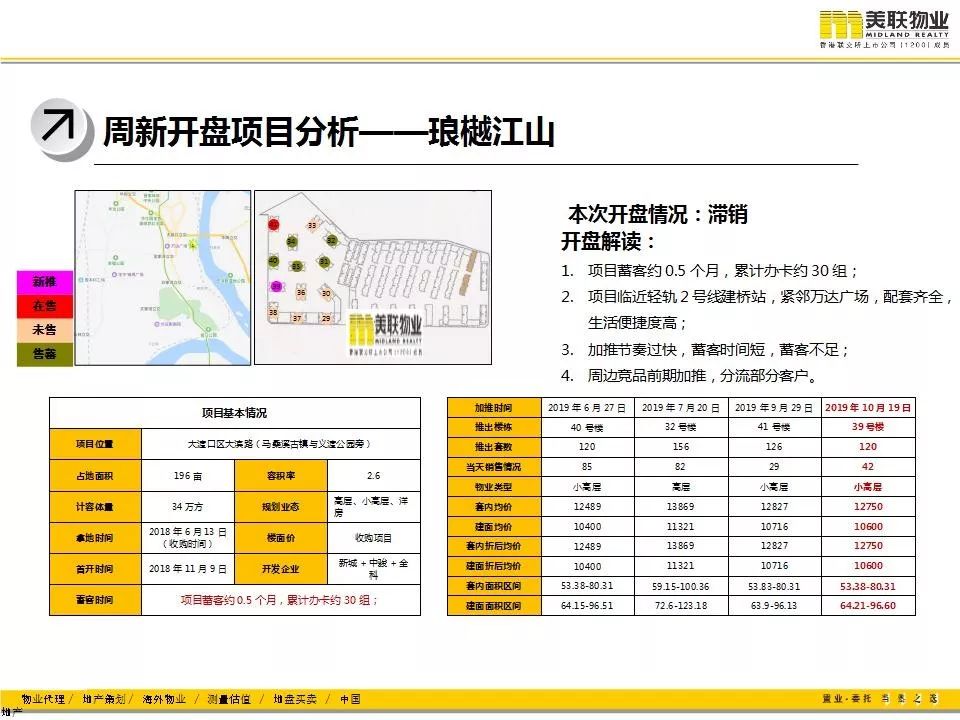Click the 容积率 label cell
The height and width of the screenshot is (720, 960).
point(281,475)
